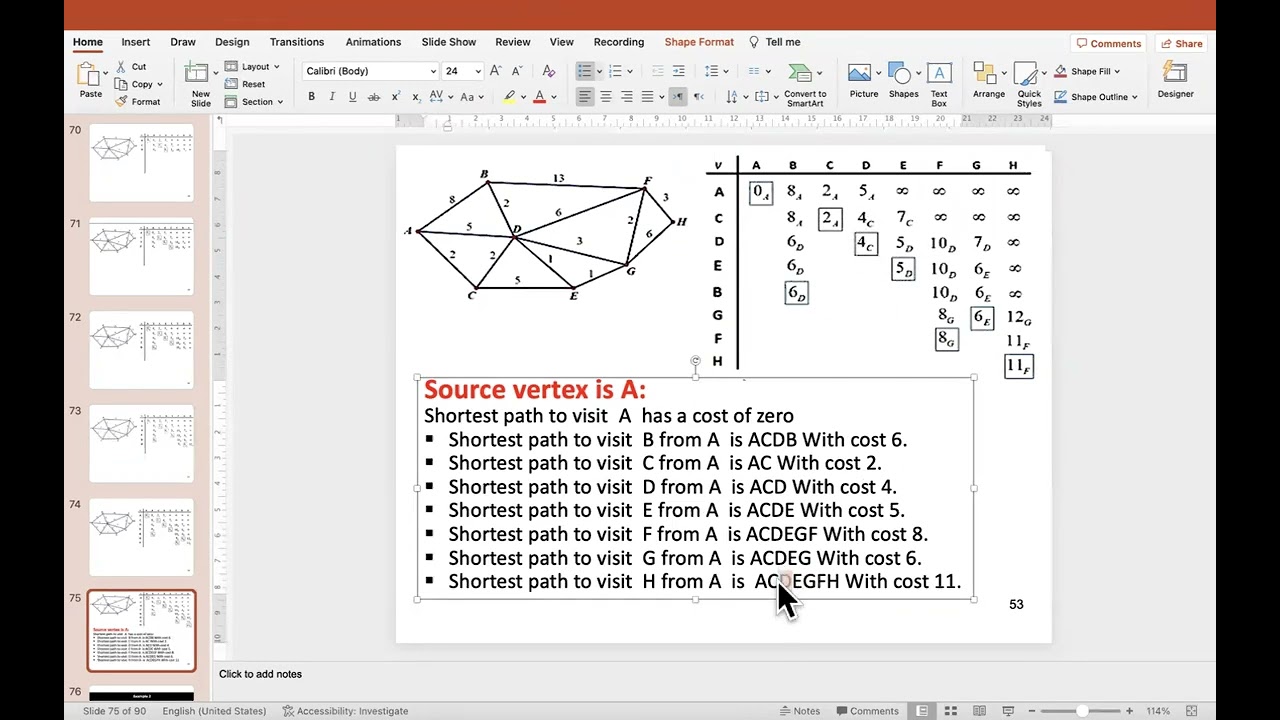Switch to Slide Sorter view

(x=951, y=711)
